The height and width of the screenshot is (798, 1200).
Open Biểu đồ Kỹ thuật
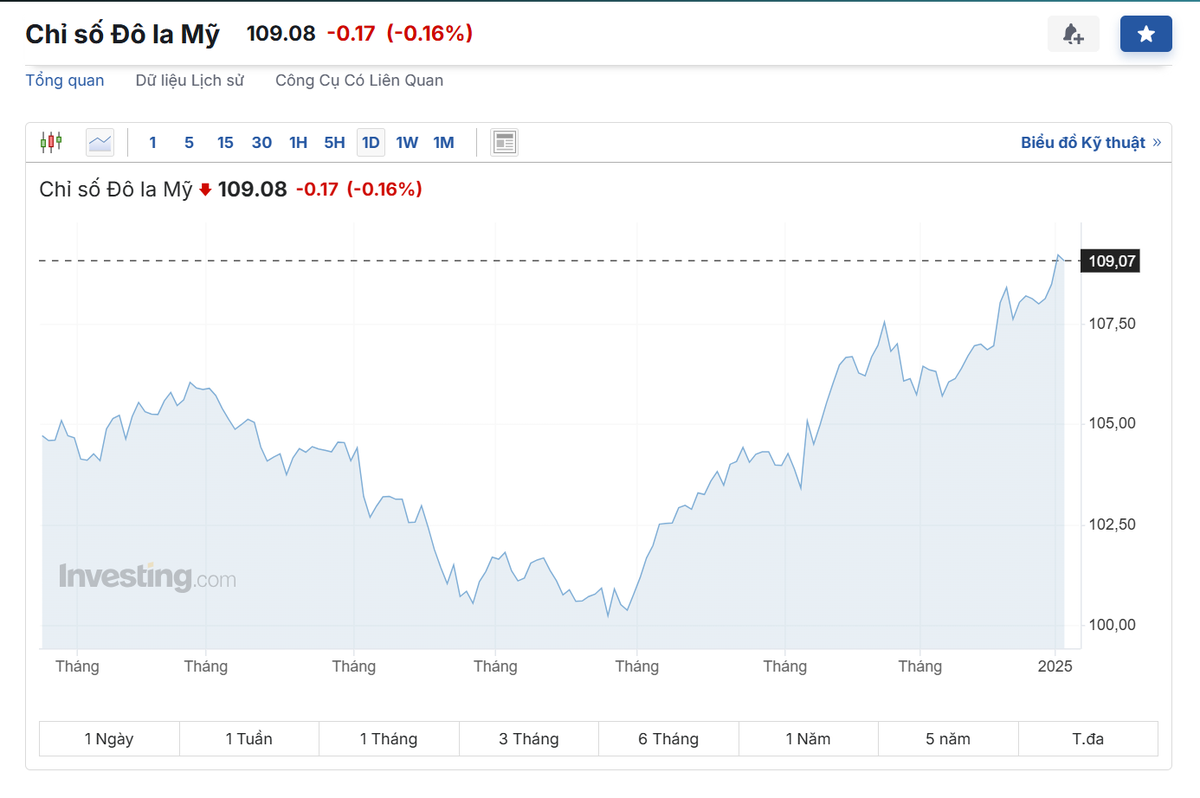[1085, 141]
